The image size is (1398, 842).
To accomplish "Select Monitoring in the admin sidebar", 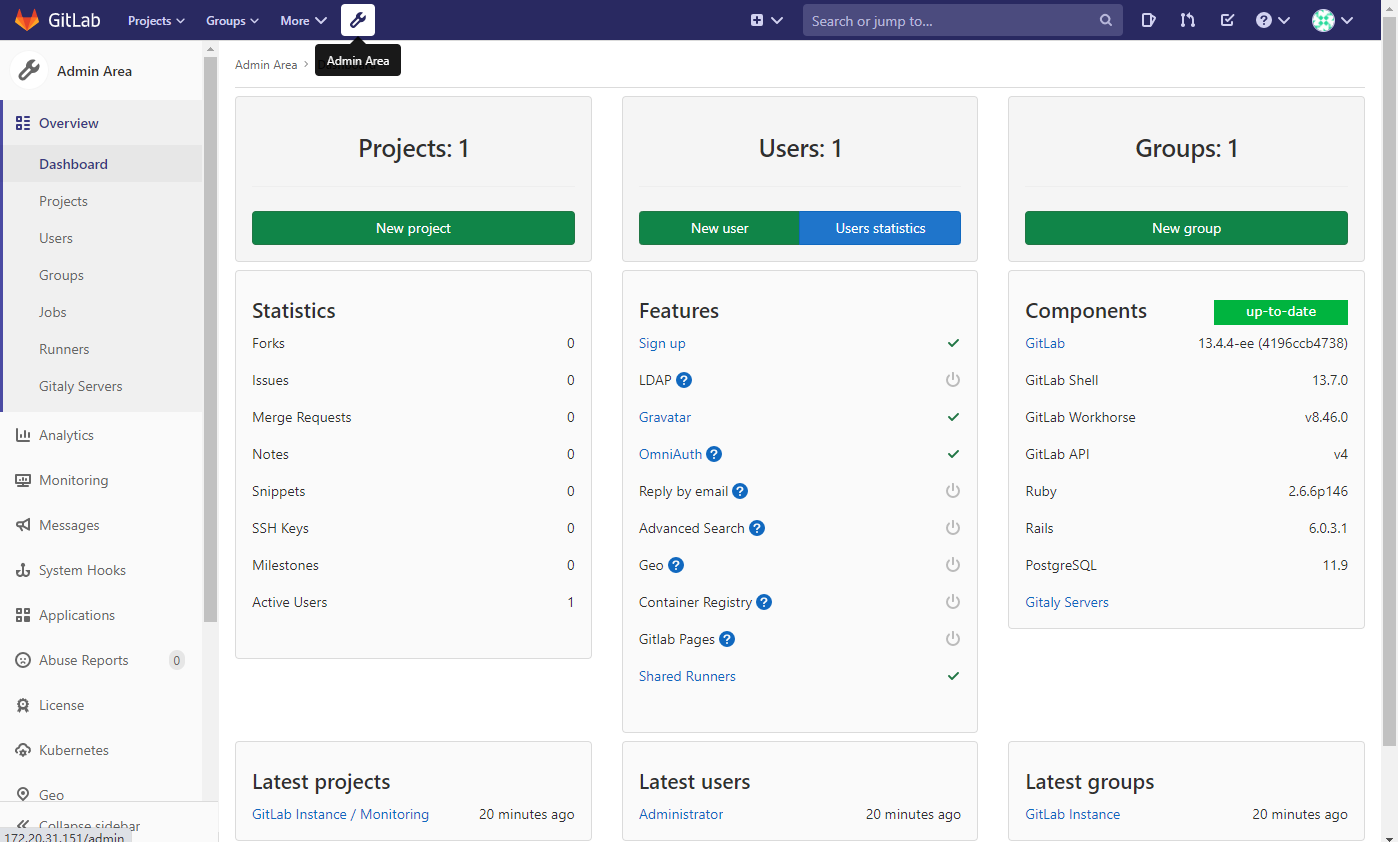I will [72, 480].
